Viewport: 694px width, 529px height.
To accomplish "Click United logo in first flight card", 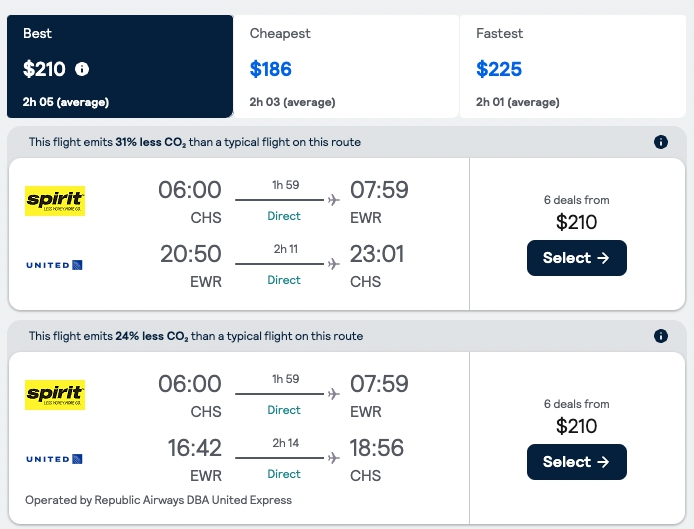I will pos(55,265).
